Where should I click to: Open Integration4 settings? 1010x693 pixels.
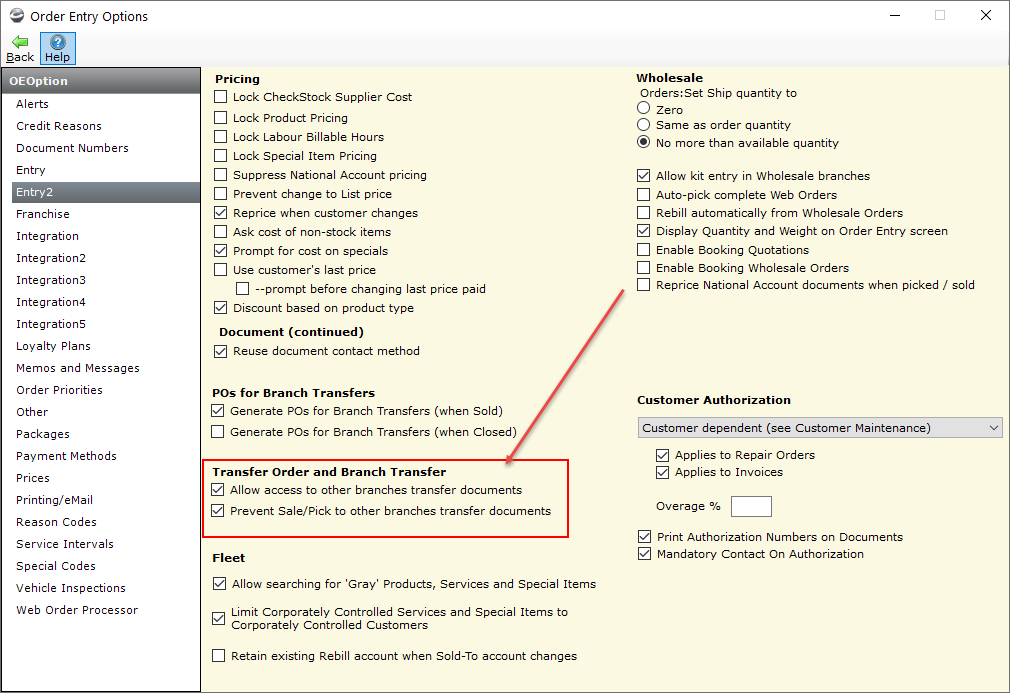tap(51, 301)
